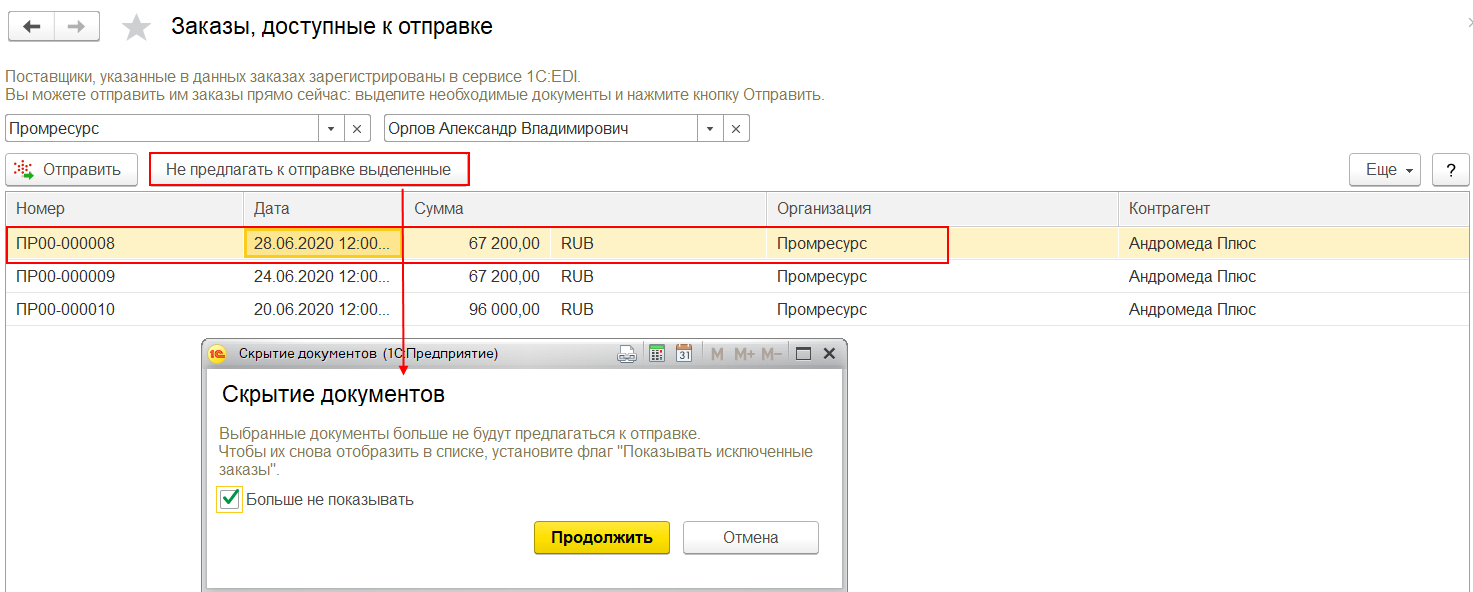
Task: Click the Отправить button
Action: pyautogui.click(x=70, y=170)
